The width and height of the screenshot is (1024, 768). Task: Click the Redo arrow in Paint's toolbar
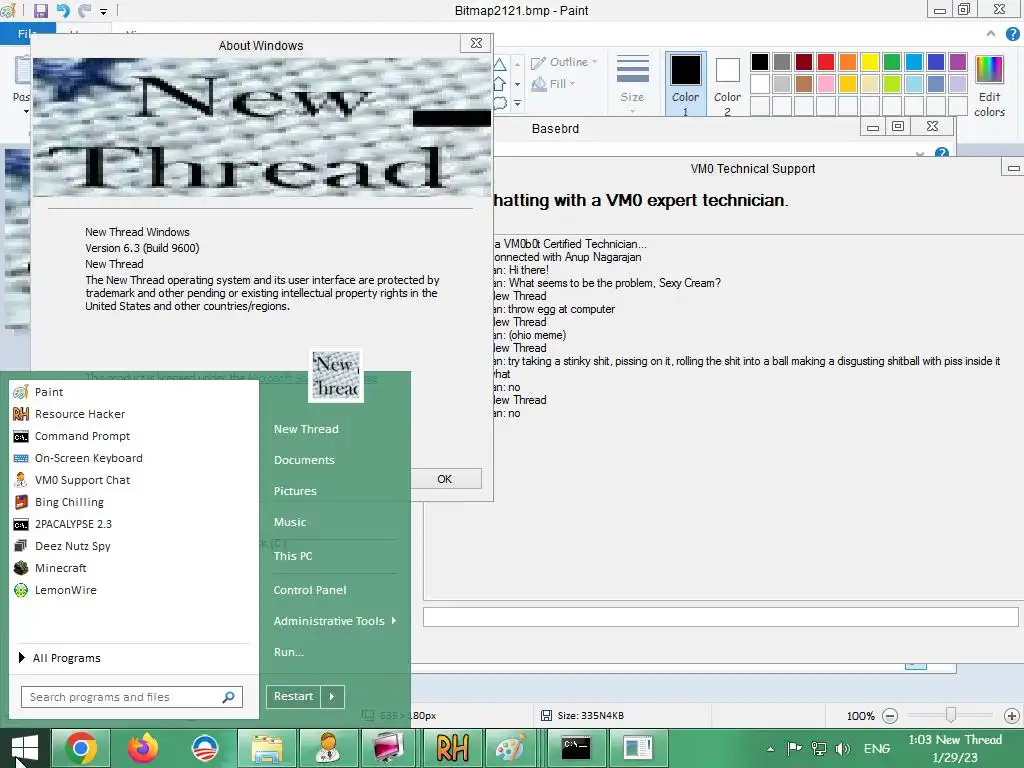(84, 10)
